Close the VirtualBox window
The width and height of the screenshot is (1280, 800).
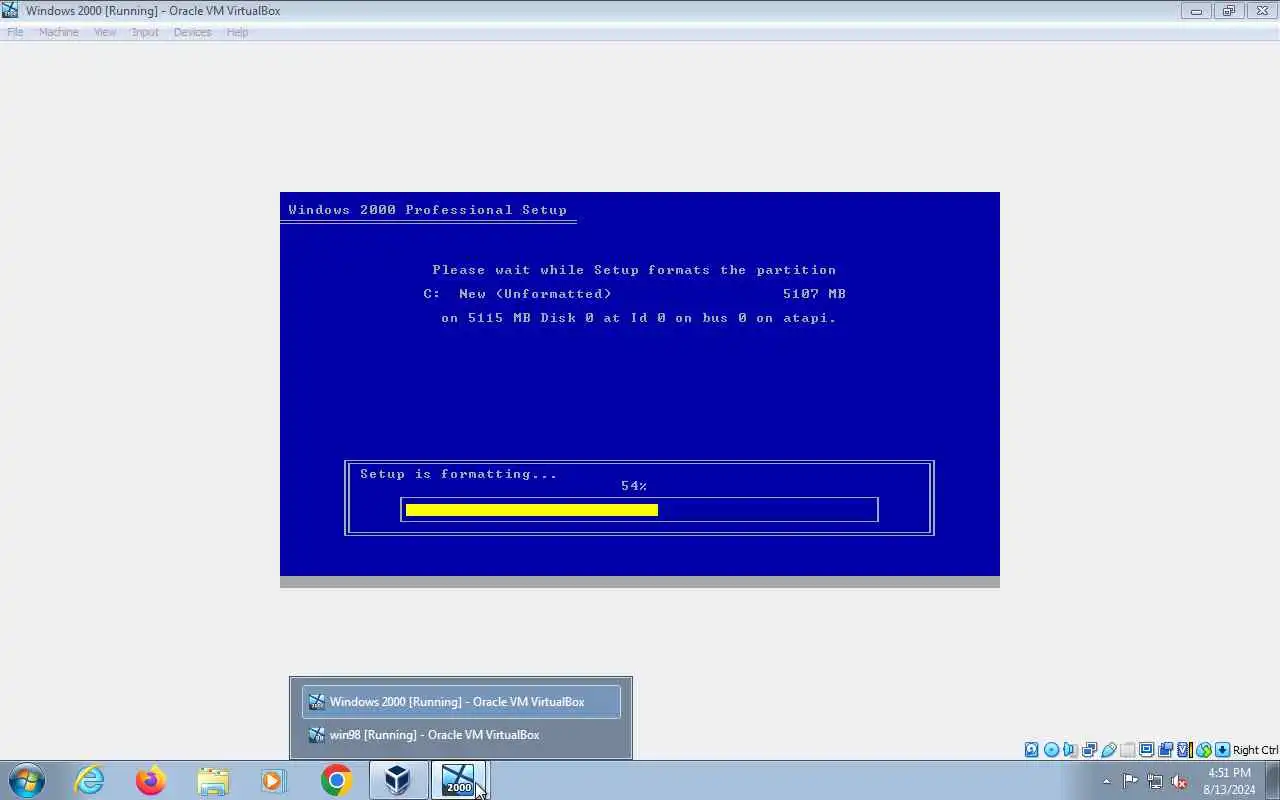click(1260, 11)
